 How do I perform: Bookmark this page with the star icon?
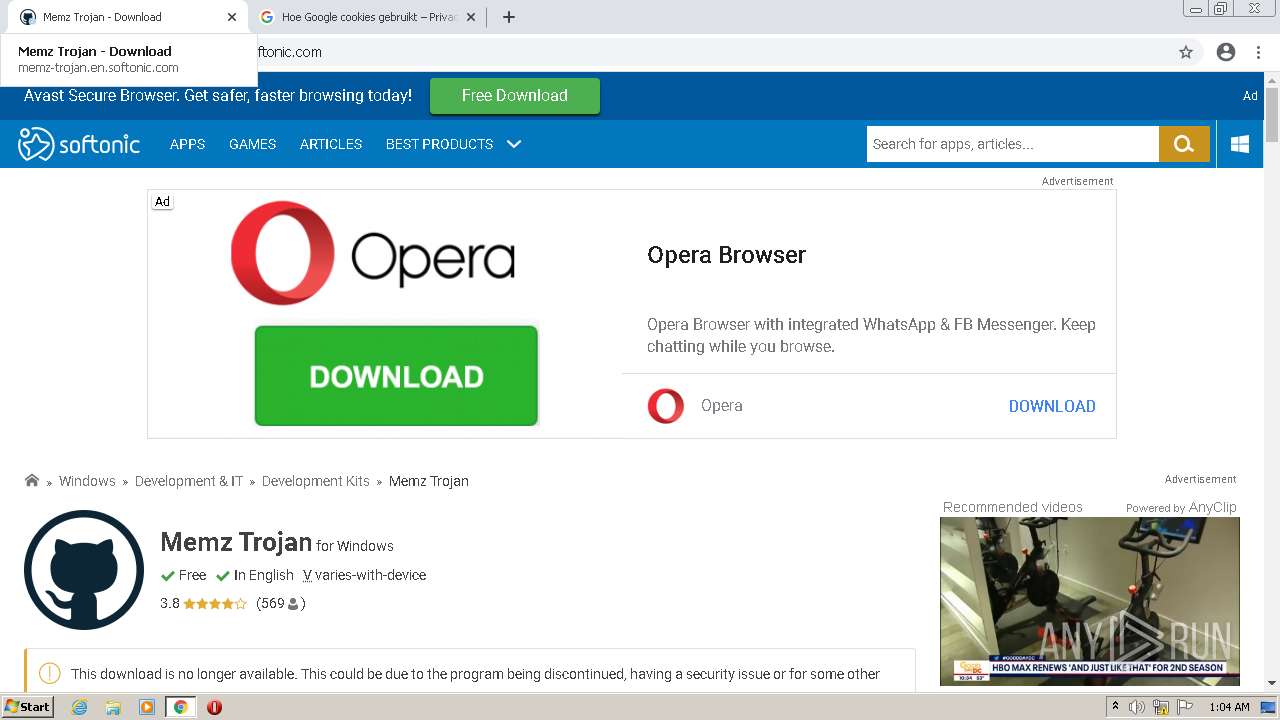pos(1186,52)
